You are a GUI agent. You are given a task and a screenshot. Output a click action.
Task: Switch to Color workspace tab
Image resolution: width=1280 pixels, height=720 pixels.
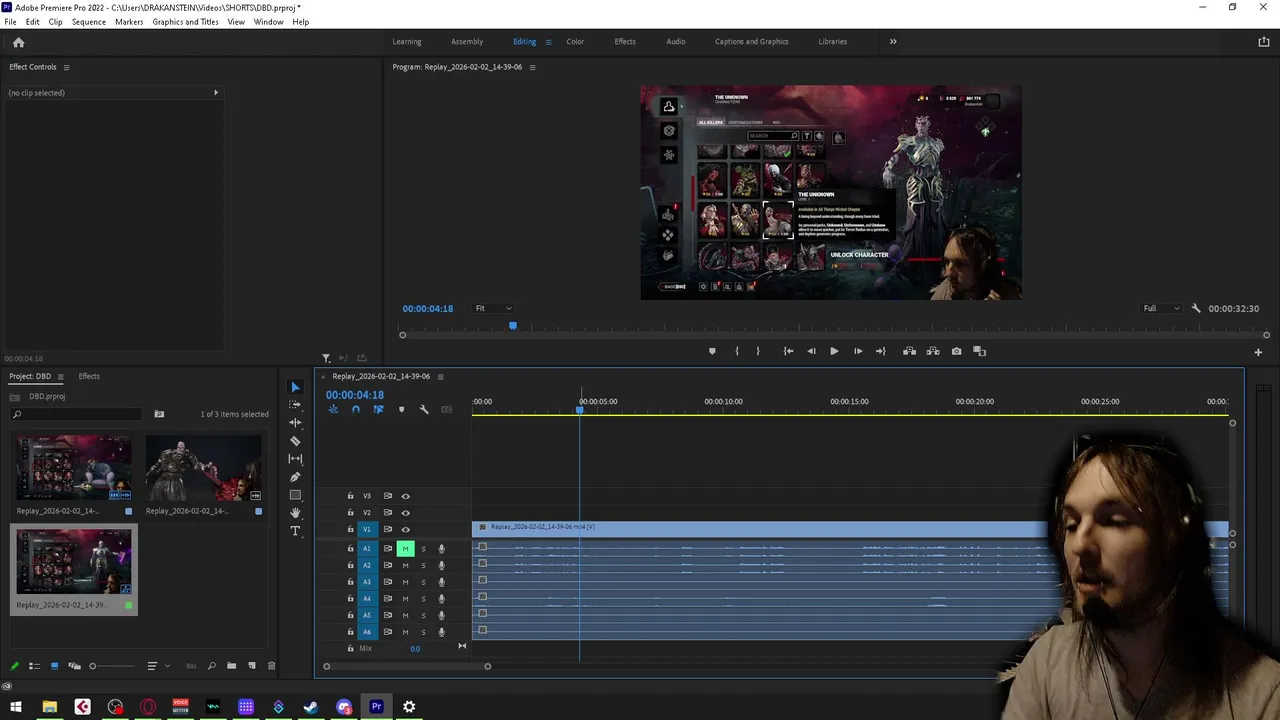click(x=575, y=42)
